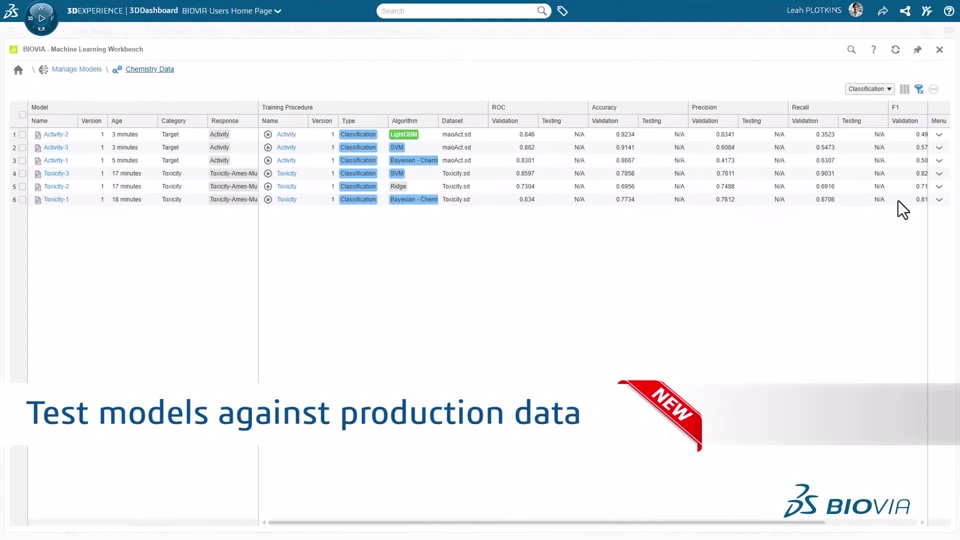Sort by ROC Validation column header
This screenshot has width=960, height=540.
pos(513,121)
